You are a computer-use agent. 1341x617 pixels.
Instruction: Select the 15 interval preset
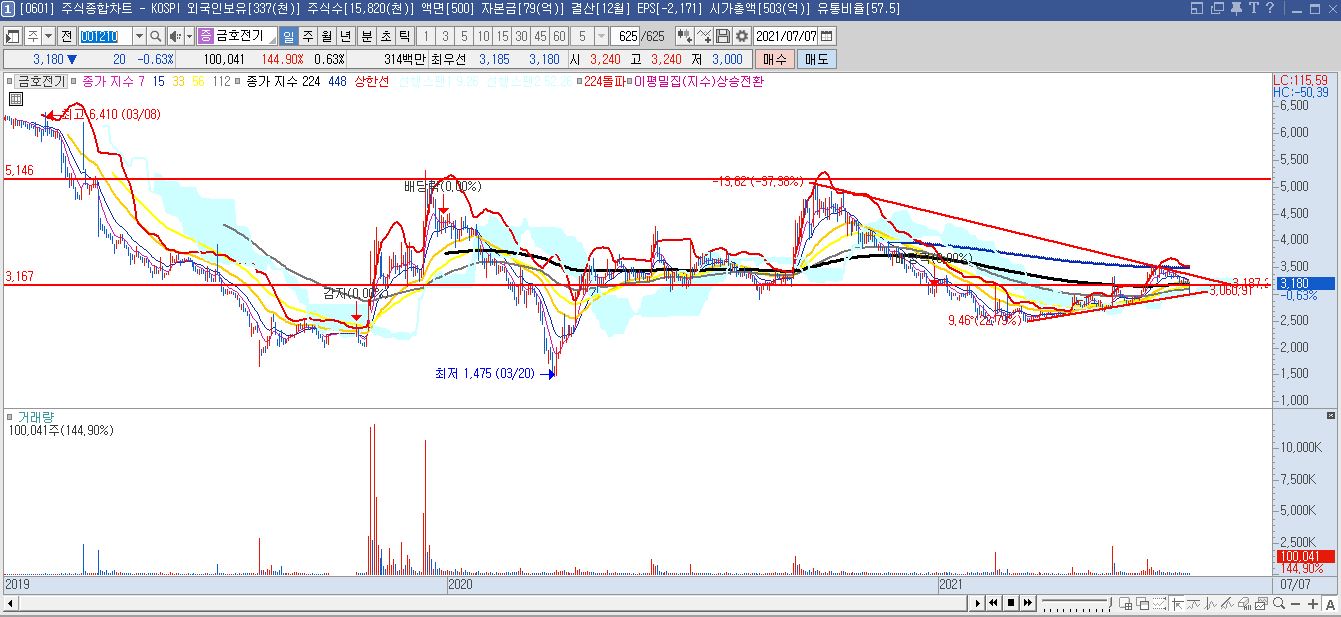tap(502, 36)
